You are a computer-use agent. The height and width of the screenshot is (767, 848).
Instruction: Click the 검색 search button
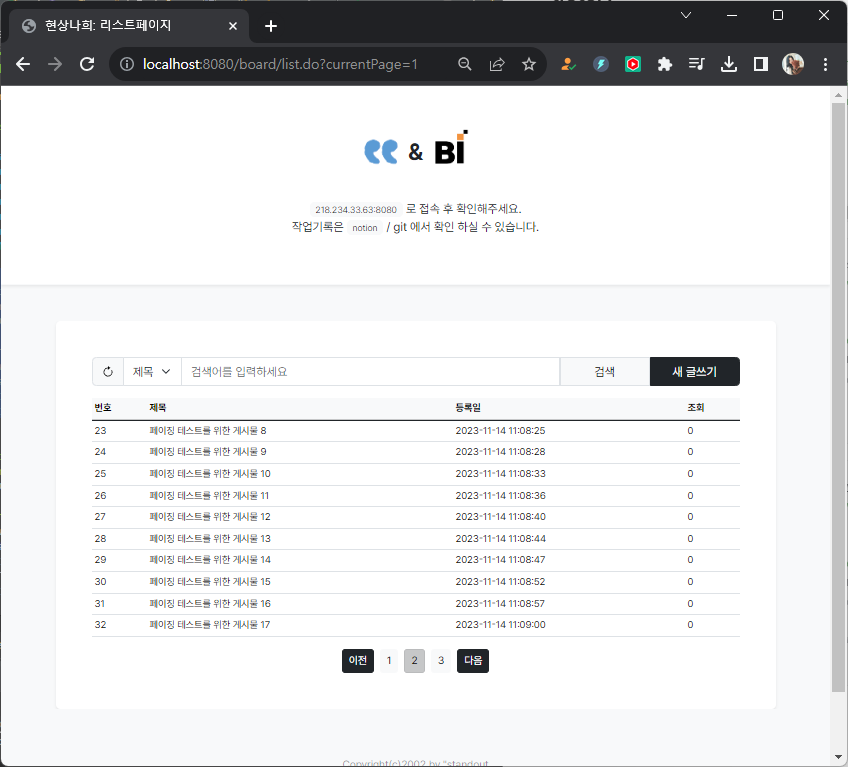click(605, 372)
